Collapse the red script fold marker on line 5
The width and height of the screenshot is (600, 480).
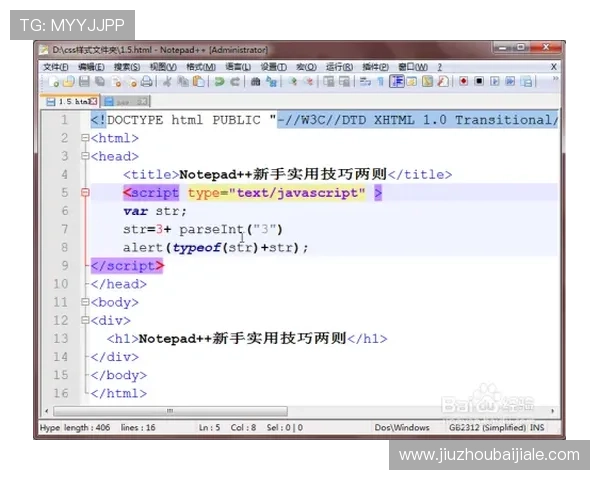click(x=85, y=193)
